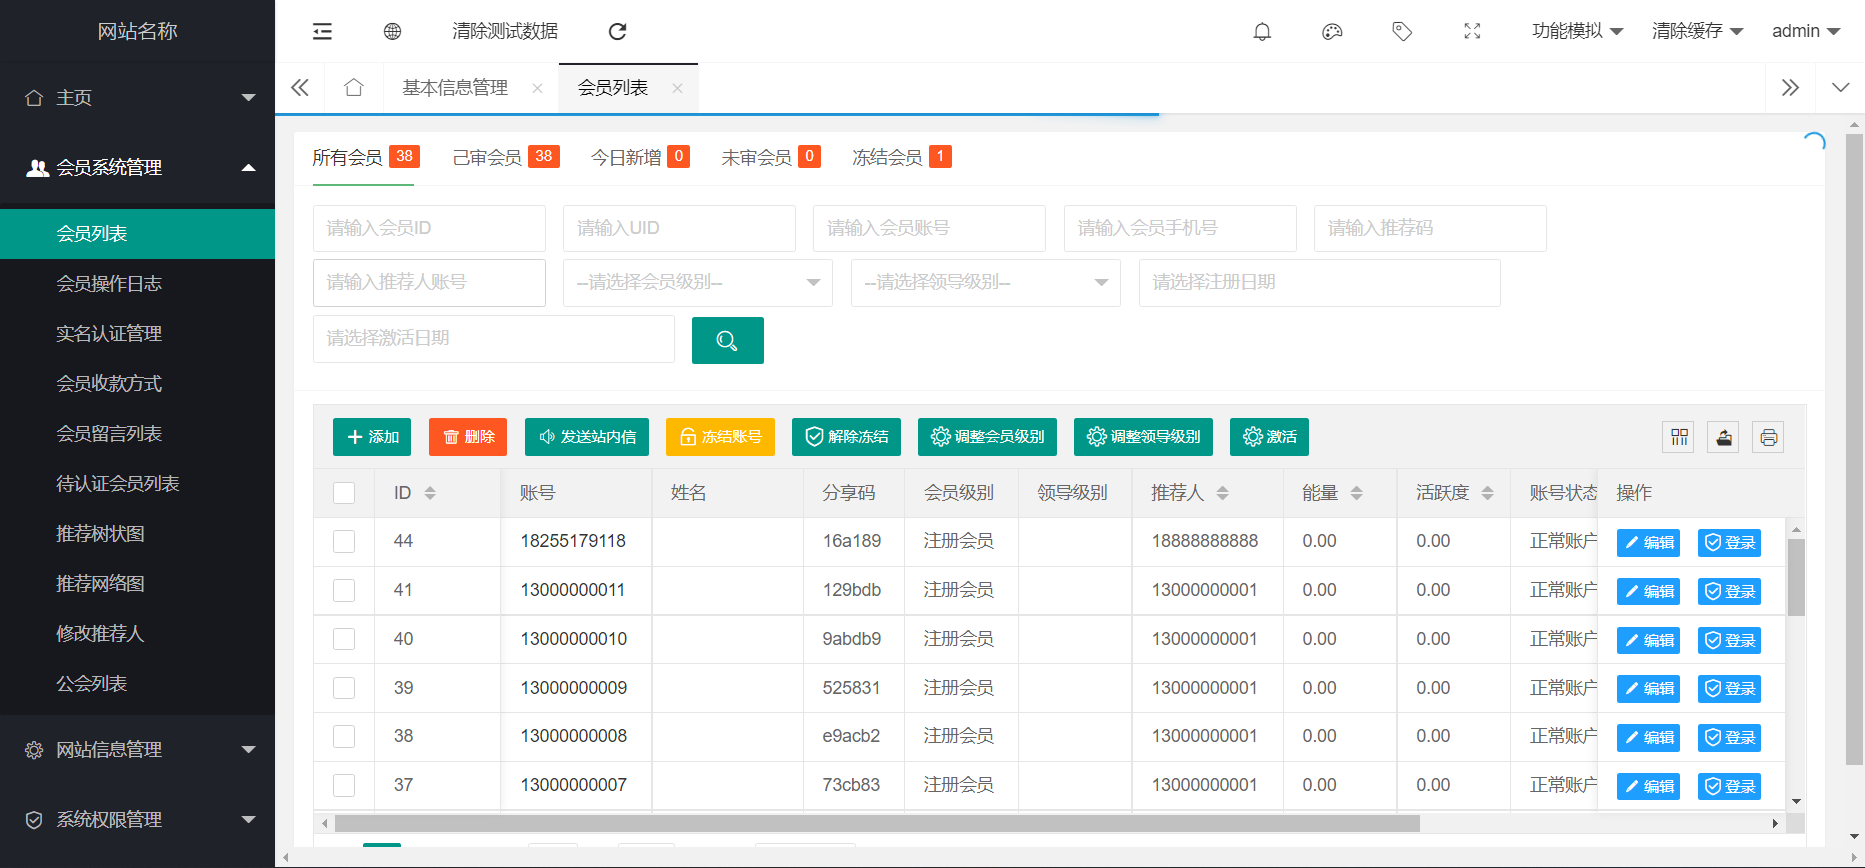This screenshot has height=868, width=1865.
Task: Expand the 系统权限管理 sidebar menu
Action: (137, 819)
